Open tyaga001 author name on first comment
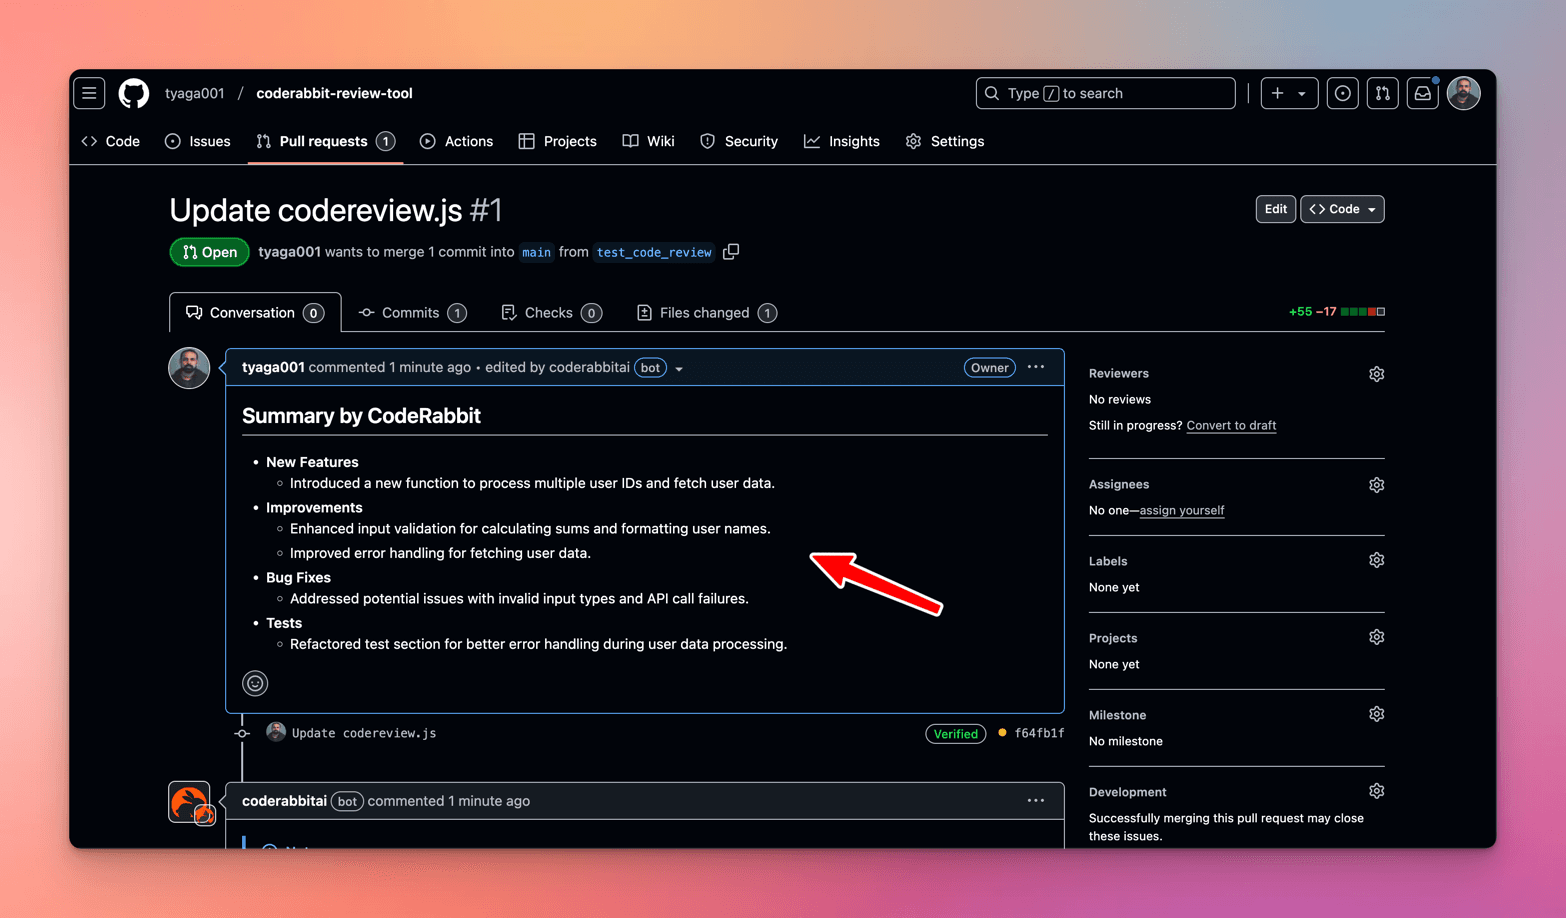 (273, 367)
